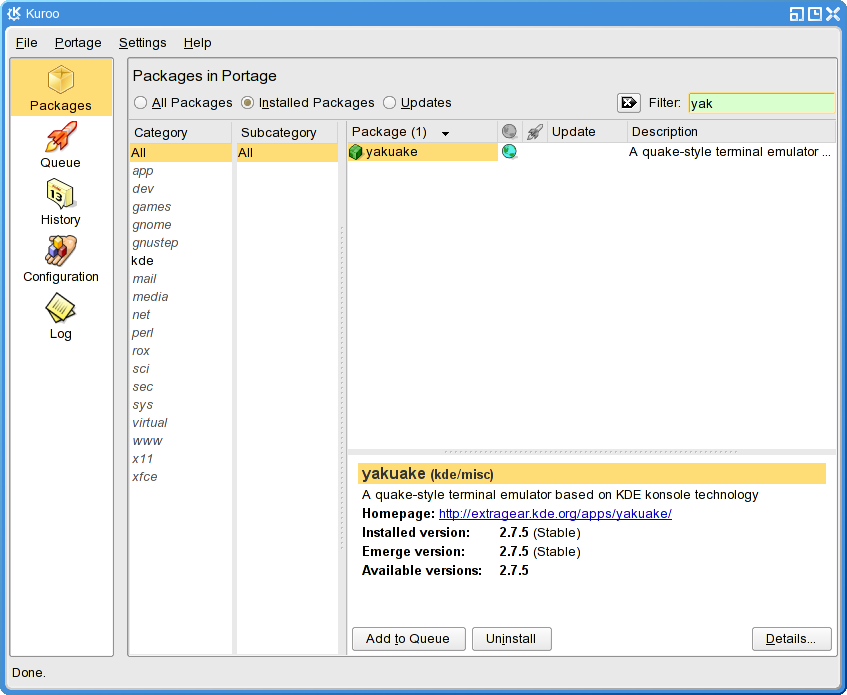The image size is (847, 695).
Task: Select the yakuake package name
Action: (392, 152)
